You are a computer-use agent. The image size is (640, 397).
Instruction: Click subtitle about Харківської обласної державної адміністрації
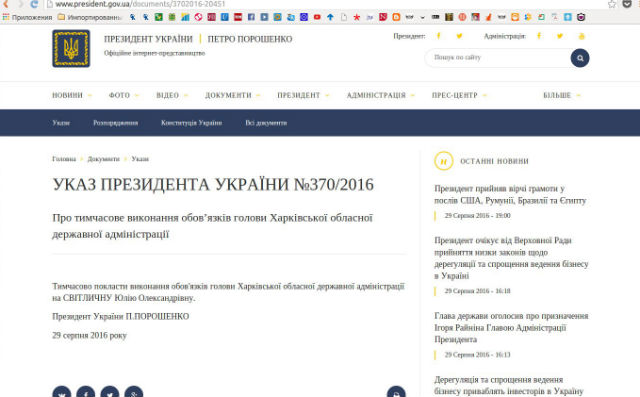click(x=213, y=226)
